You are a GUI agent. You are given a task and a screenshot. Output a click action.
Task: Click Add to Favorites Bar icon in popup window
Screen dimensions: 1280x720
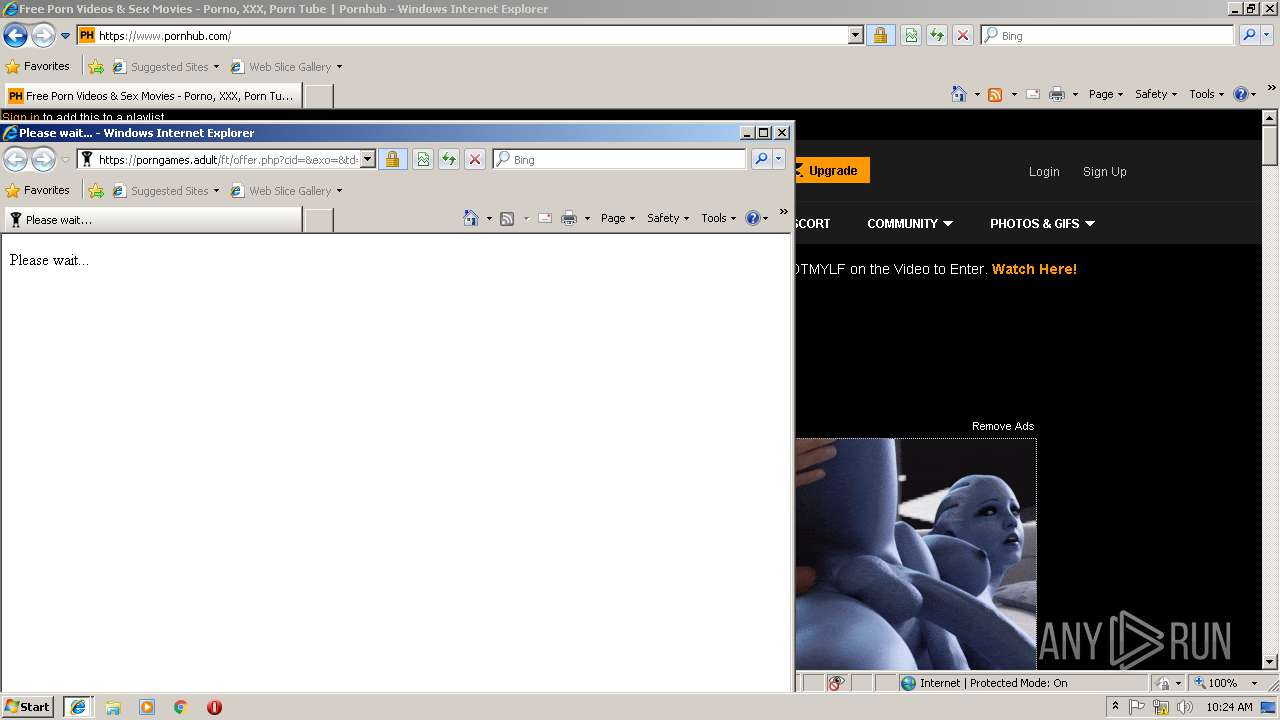pyautogui.click(x=96, y=191)
